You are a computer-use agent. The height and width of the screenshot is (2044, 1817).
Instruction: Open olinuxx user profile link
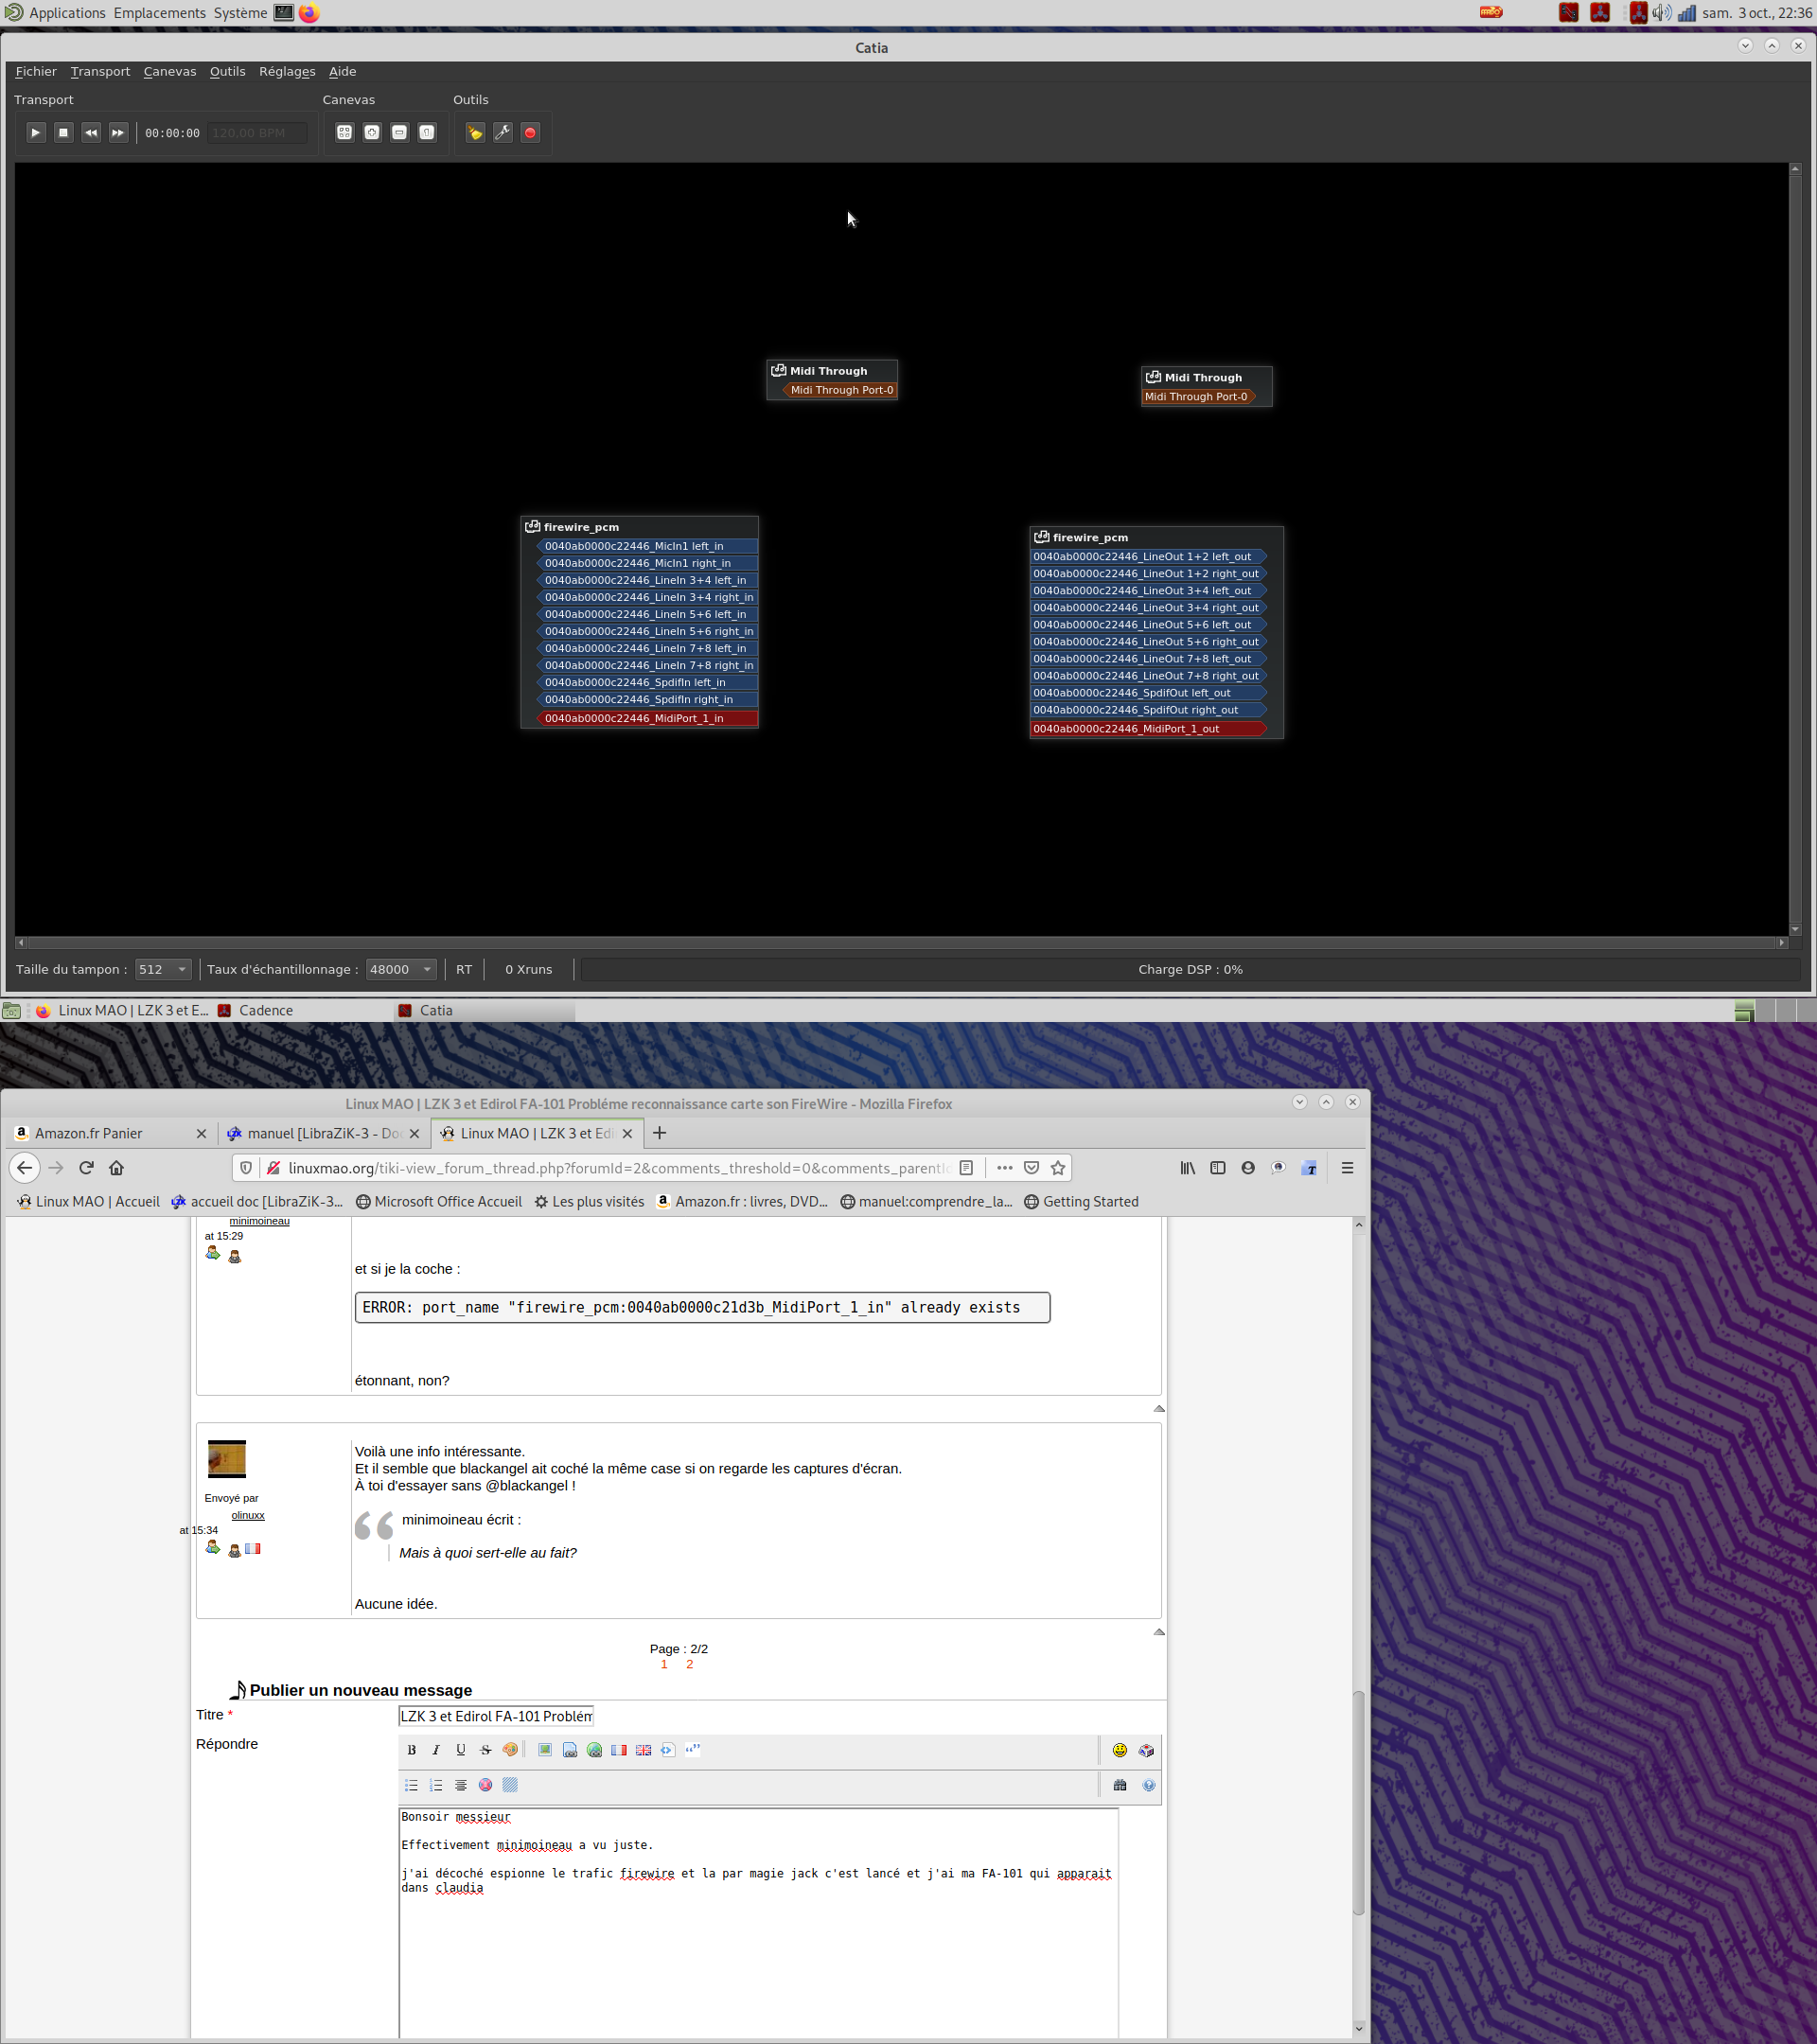(248, 1515)
